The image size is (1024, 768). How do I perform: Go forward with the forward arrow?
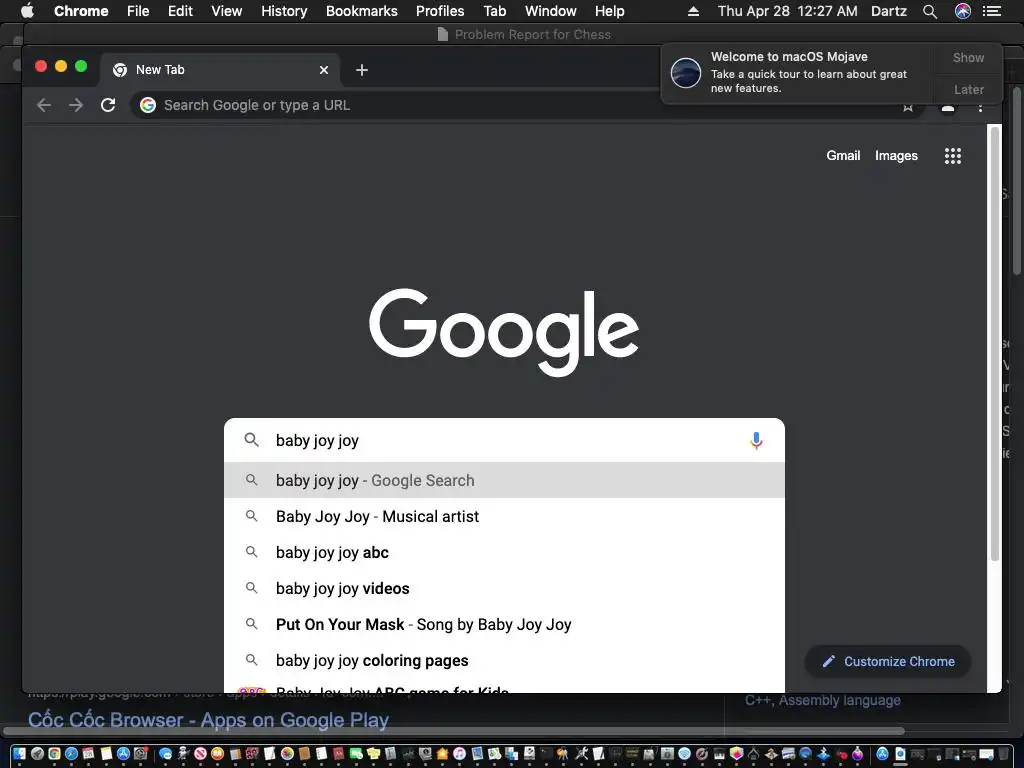[x=76, y=104]
